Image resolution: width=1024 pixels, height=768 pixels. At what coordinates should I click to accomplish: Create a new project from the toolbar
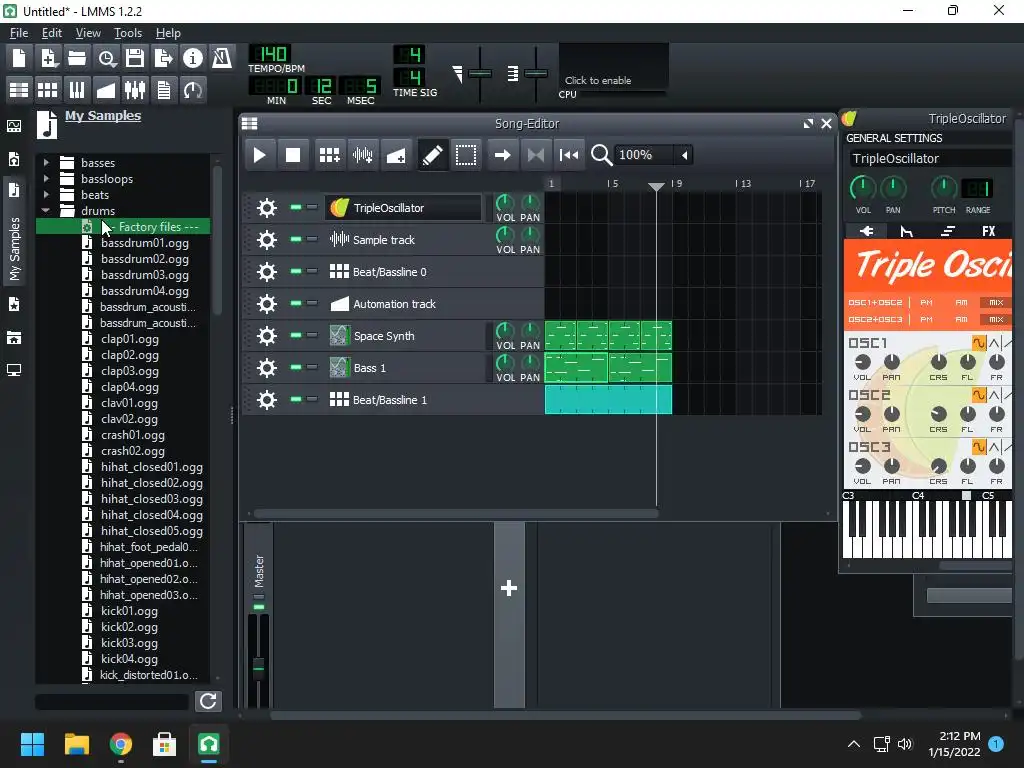(x=19, y=59)
